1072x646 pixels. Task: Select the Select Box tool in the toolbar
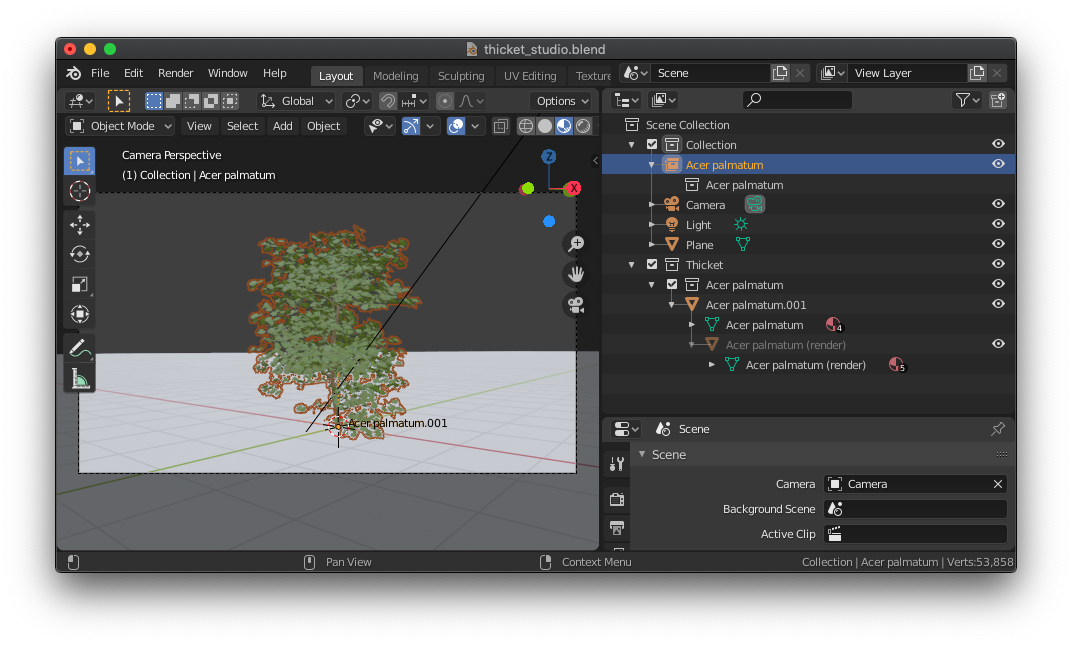(80, 161)
